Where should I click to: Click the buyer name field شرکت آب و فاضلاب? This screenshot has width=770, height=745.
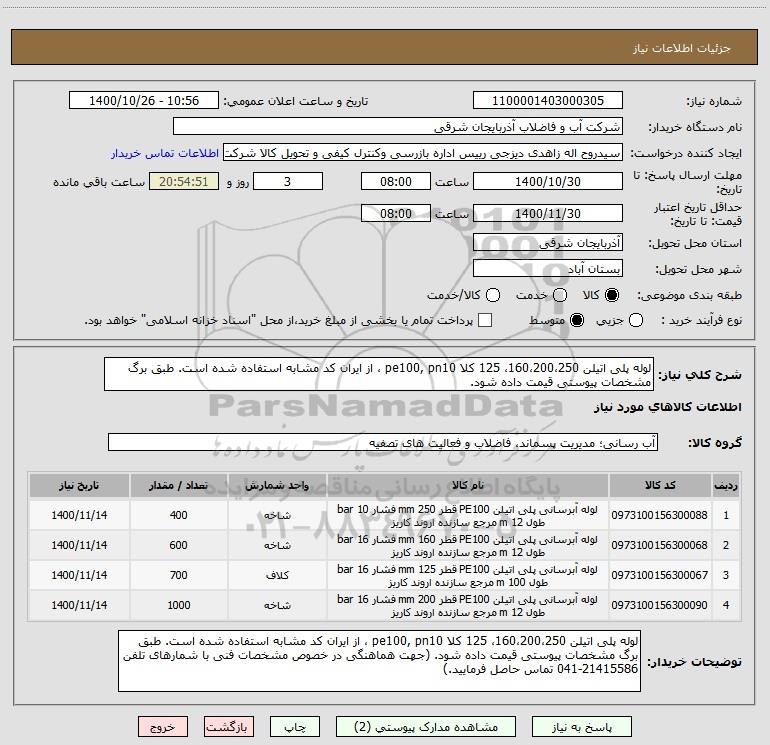(398, 127)
